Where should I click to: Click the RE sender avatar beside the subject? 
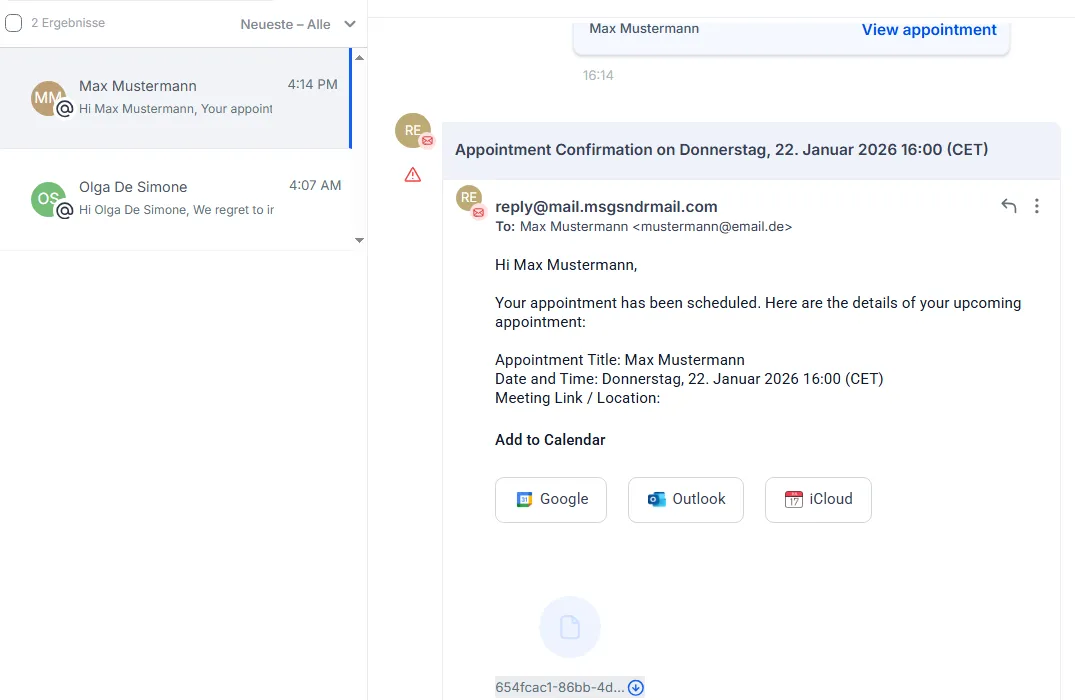coord(413,130)
